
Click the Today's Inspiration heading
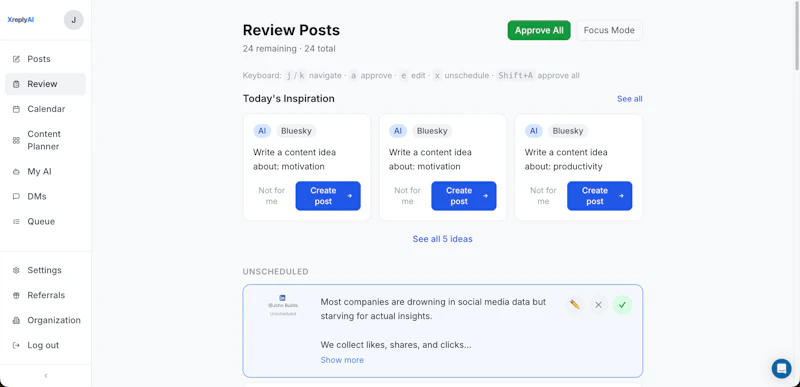(x=289, y=98)
